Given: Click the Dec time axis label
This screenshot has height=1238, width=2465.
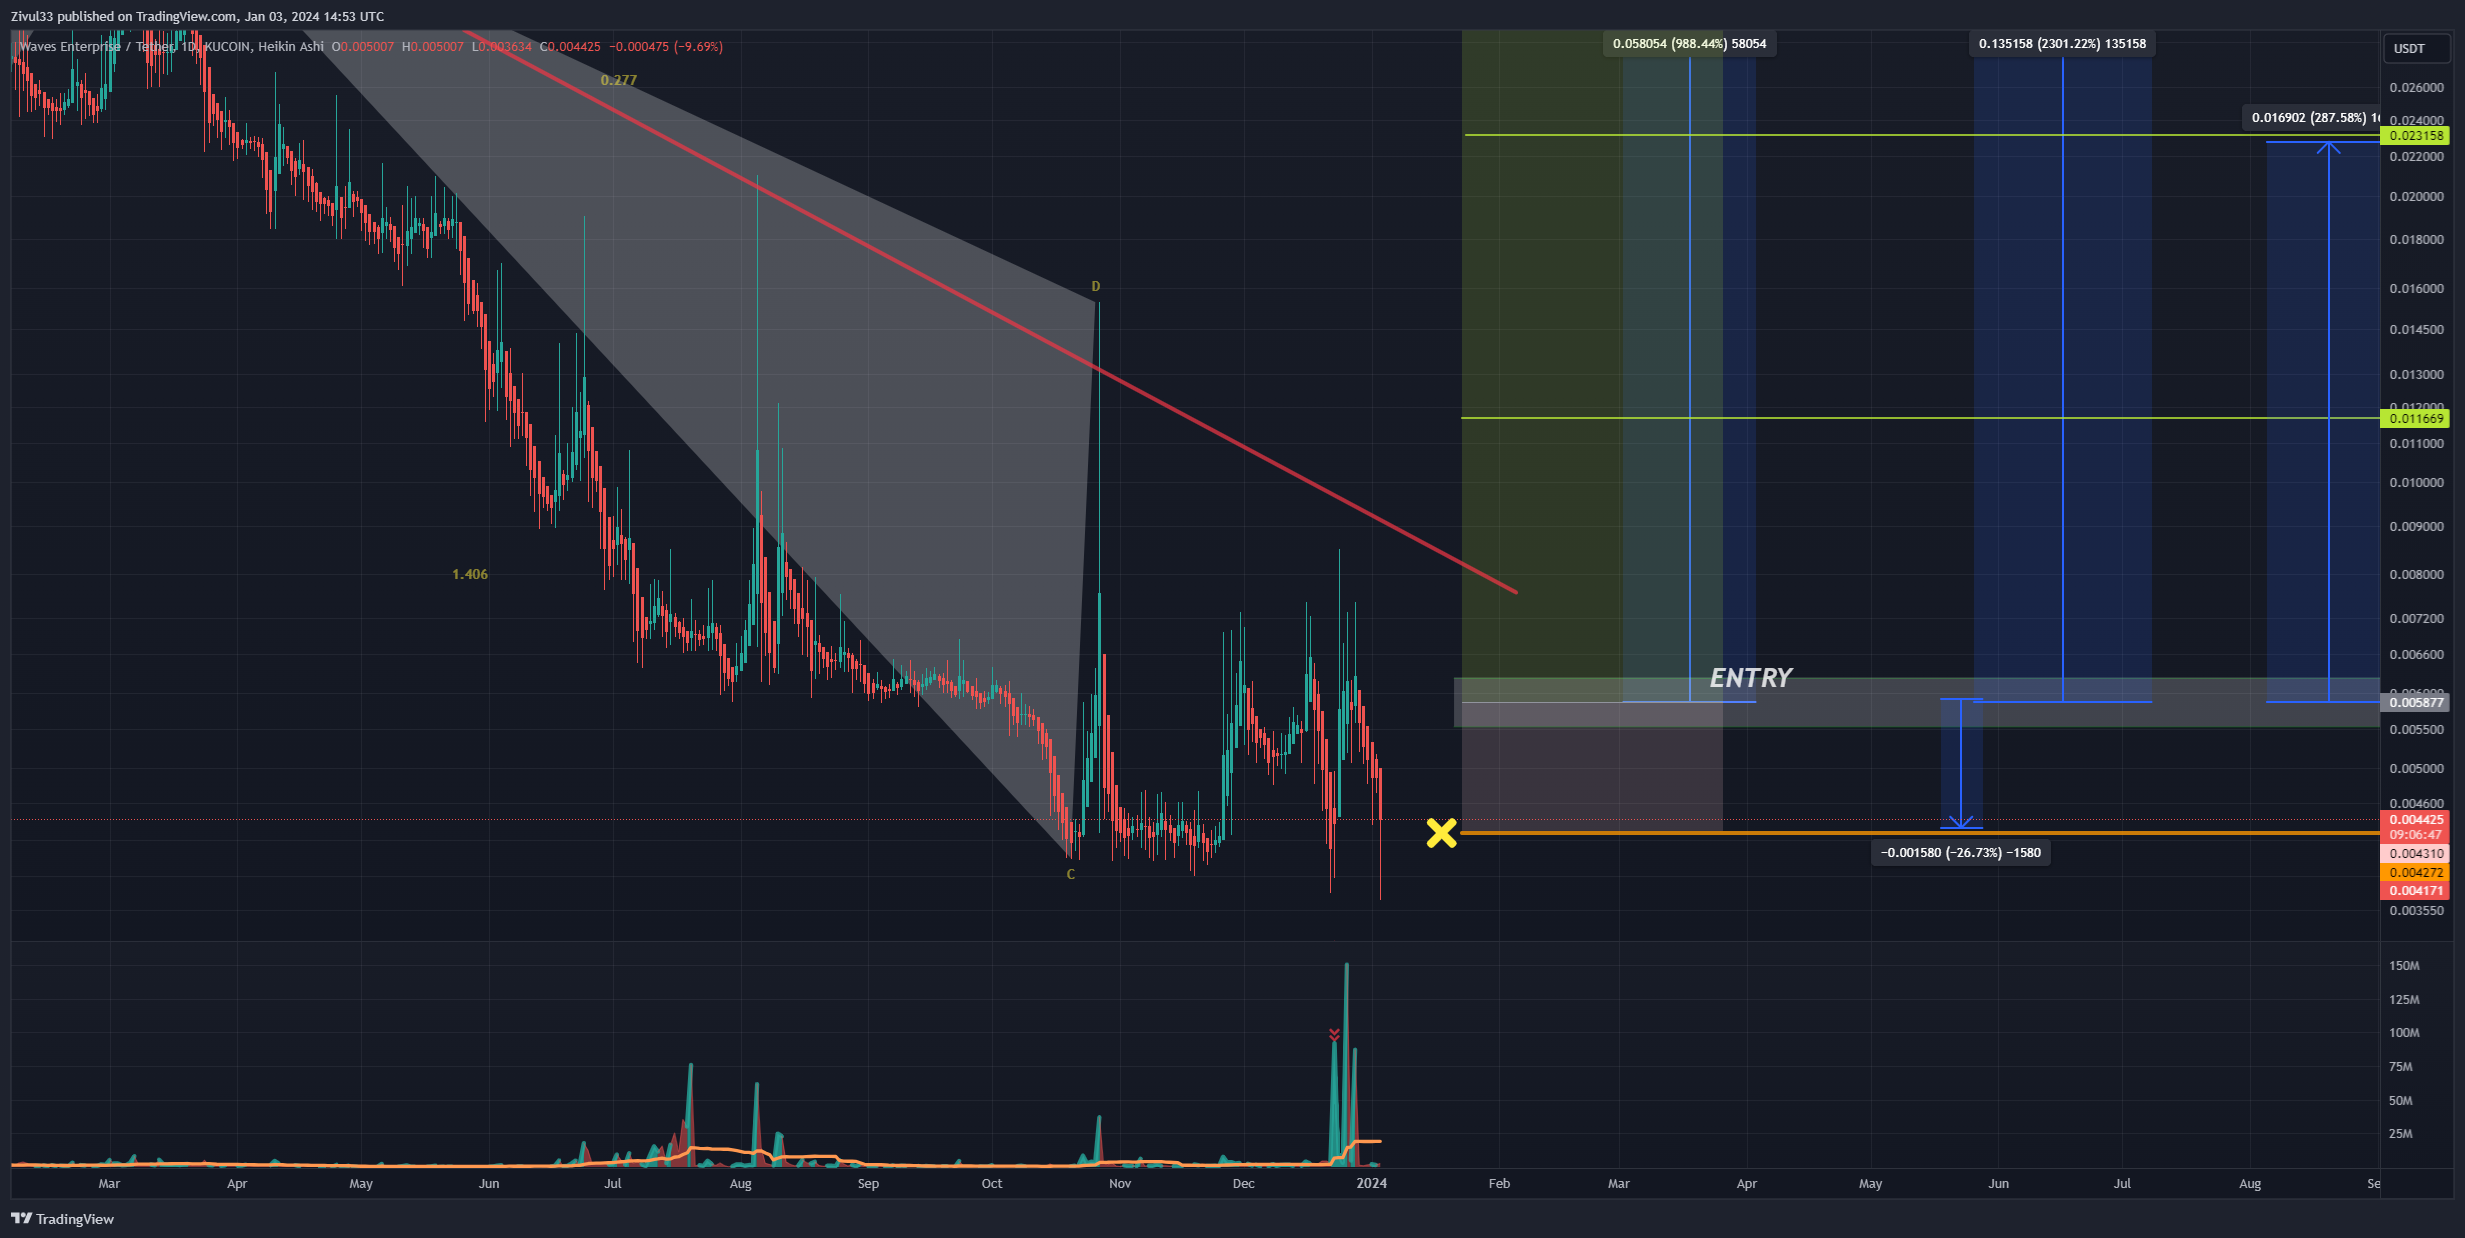Looking at the screenshot, I should (x=1243, y=1184).
